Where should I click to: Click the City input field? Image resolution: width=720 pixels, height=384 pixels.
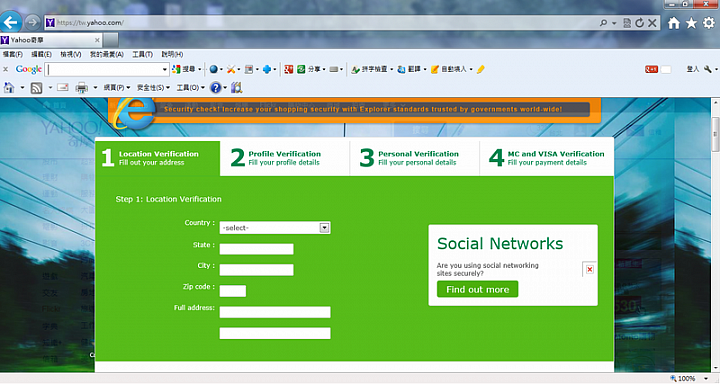[x=256, y=270]
